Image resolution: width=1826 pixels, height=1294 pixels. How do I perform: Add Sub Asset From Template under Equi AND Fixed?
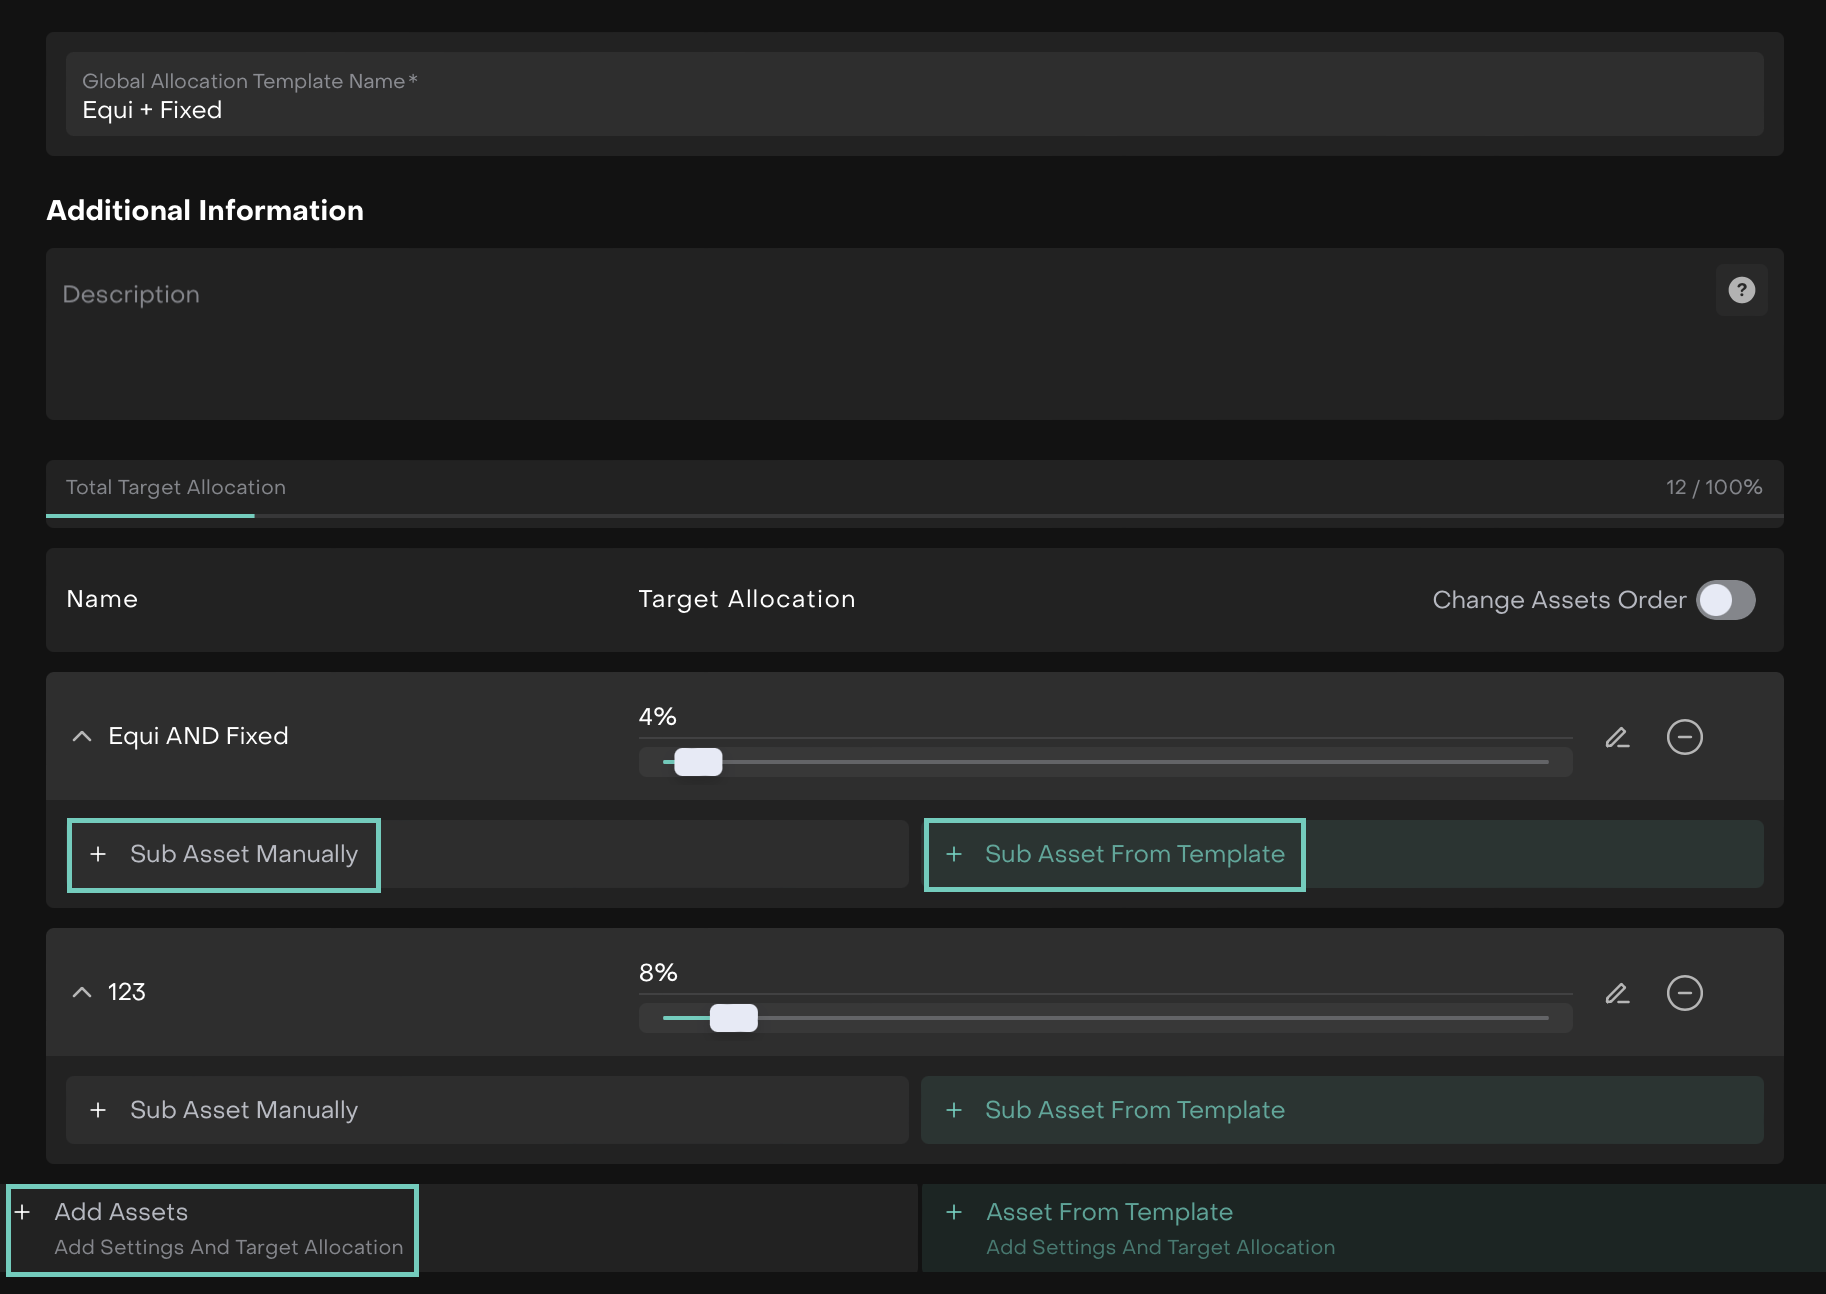click(x=1115, y=855)
